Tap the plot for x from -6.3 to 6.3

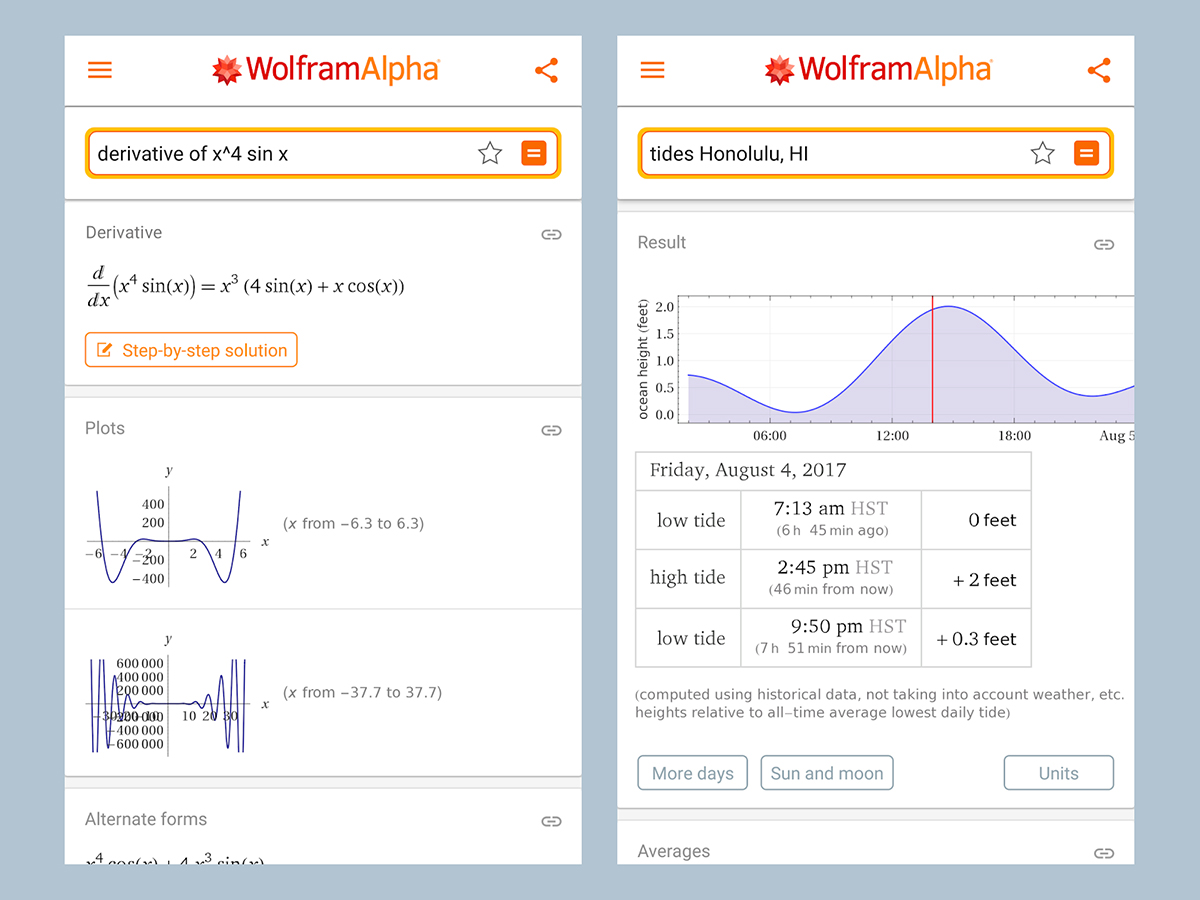(168, 537)
